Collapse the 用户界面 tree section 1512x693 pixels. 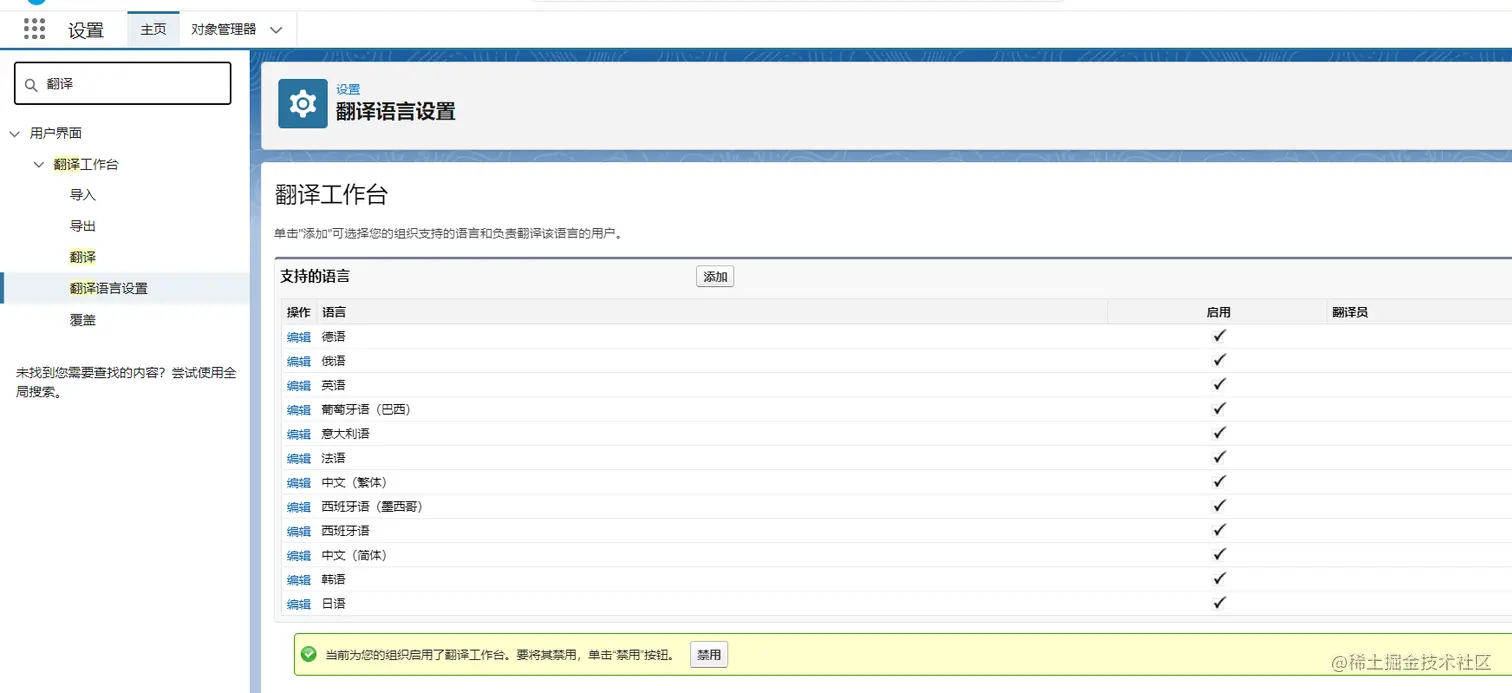14,133
